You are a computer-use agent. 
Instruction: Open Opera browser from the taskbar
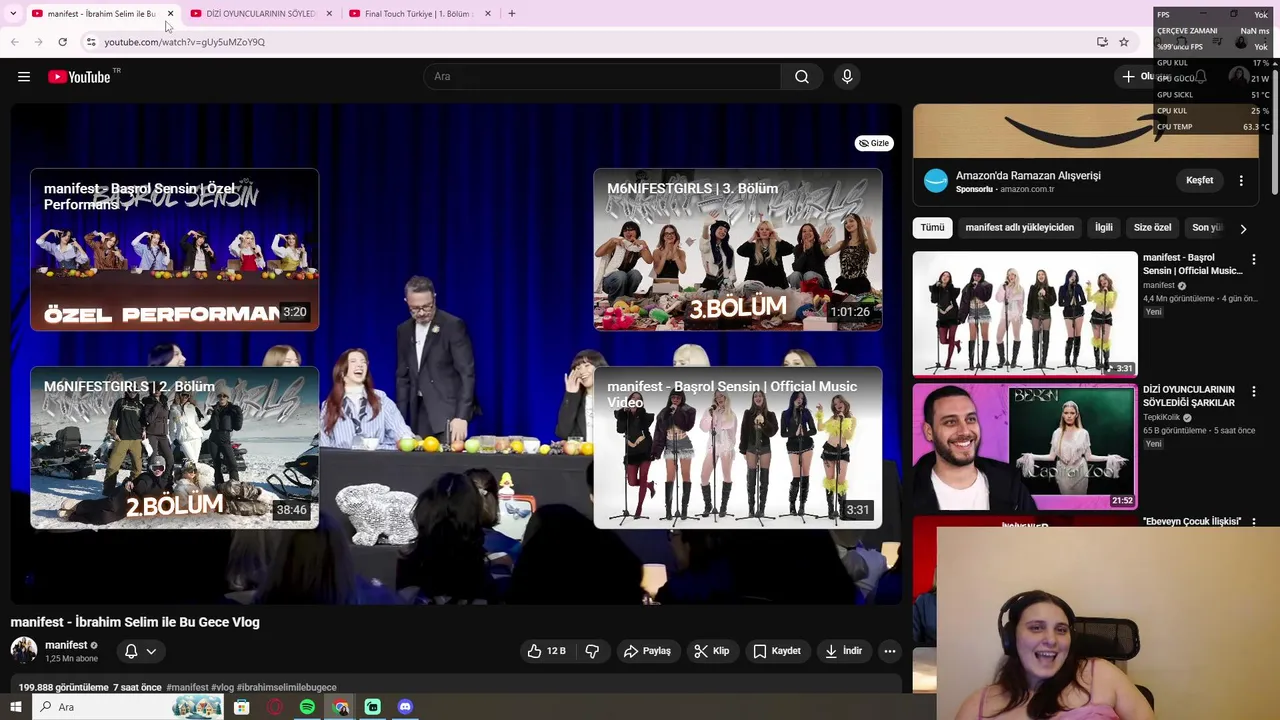(x=275, y=707)
